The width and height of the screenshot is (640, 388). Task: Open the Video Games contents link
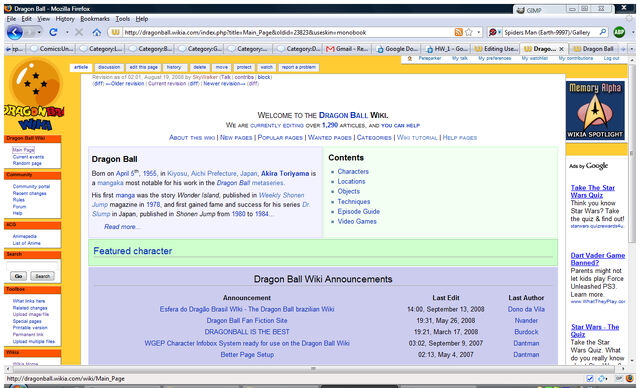click(357, 221)
